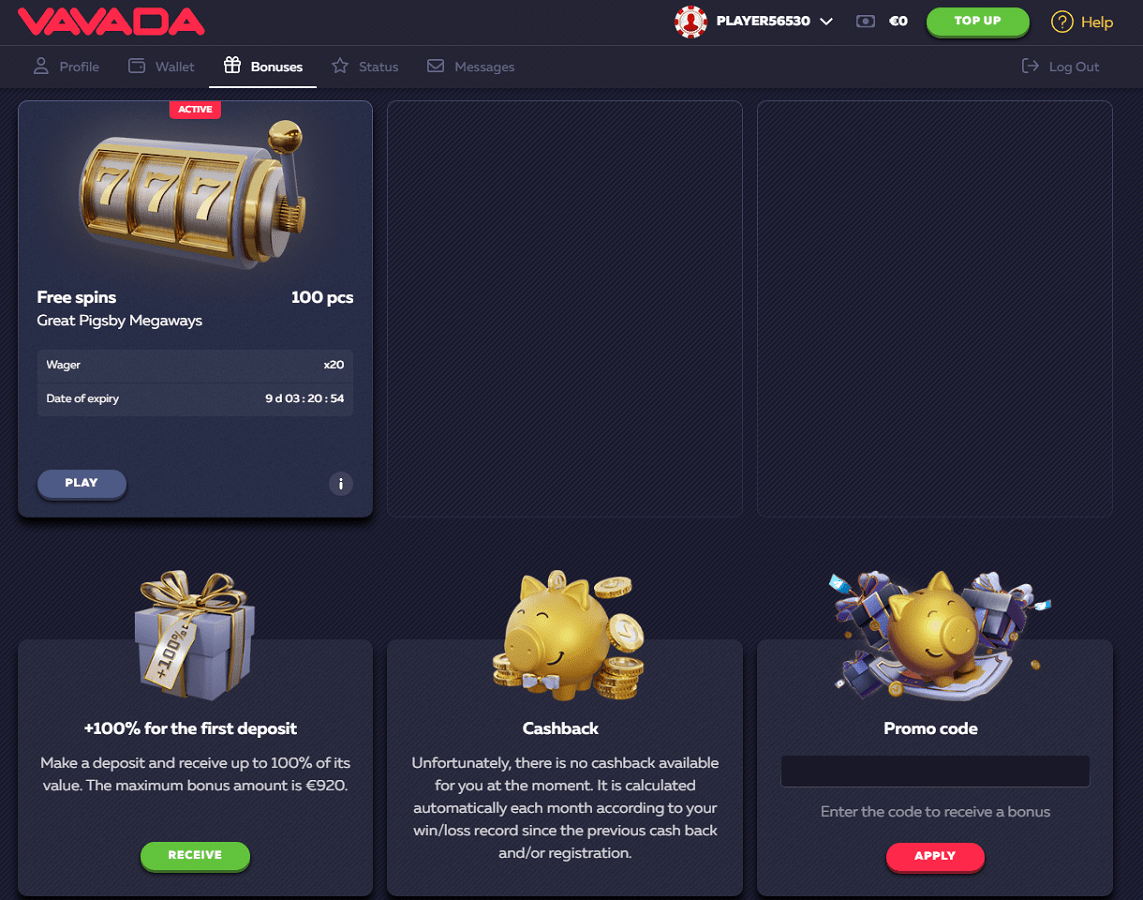Image resolution: width=1143 pixels, height=900 pixels.
Task: Click RECEIVE first deposit bonus button
Action: (x=195, y=856)
